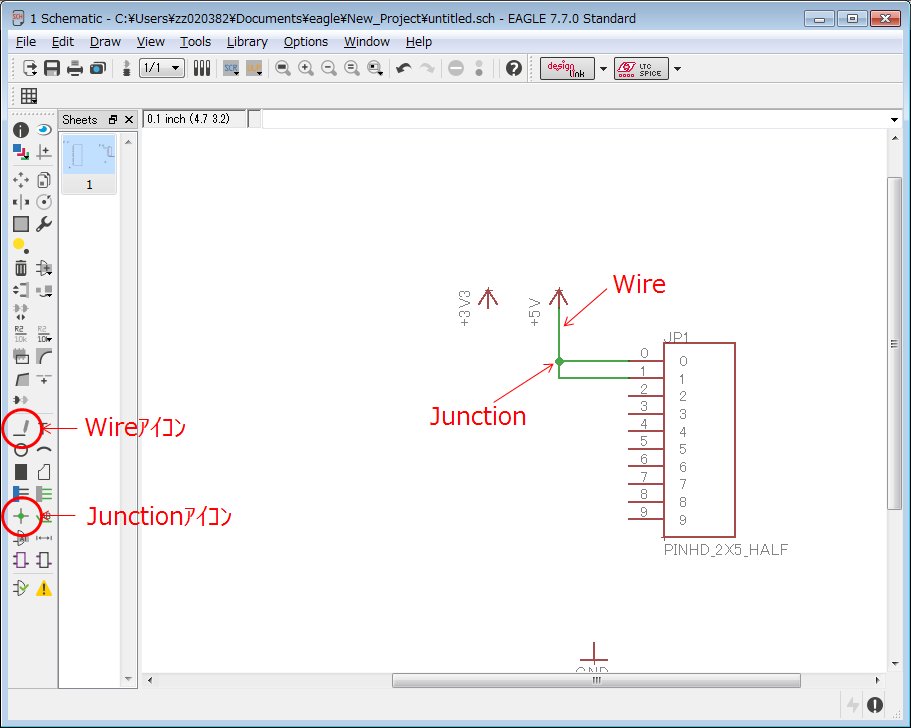Open the View menu
The image size is (911, 728).
point(150,42)
